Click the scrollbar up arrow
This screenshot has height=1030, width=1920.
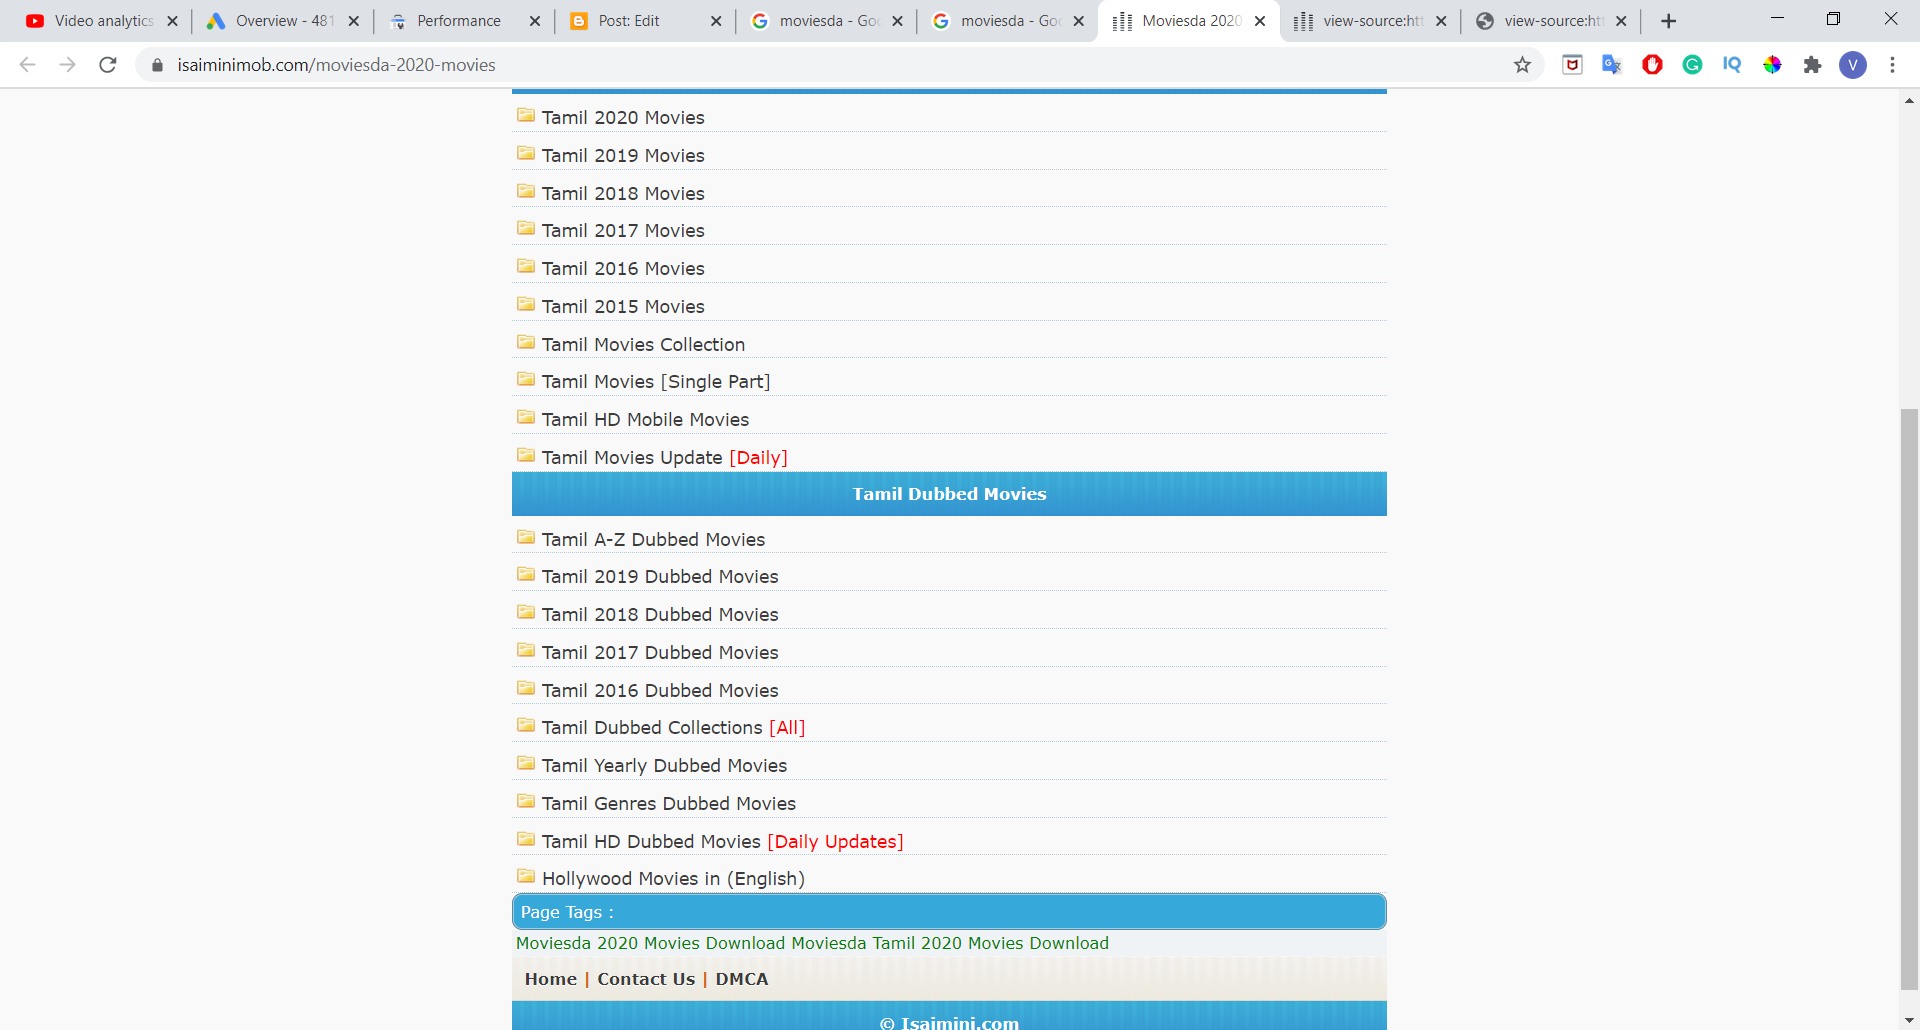1909,100
